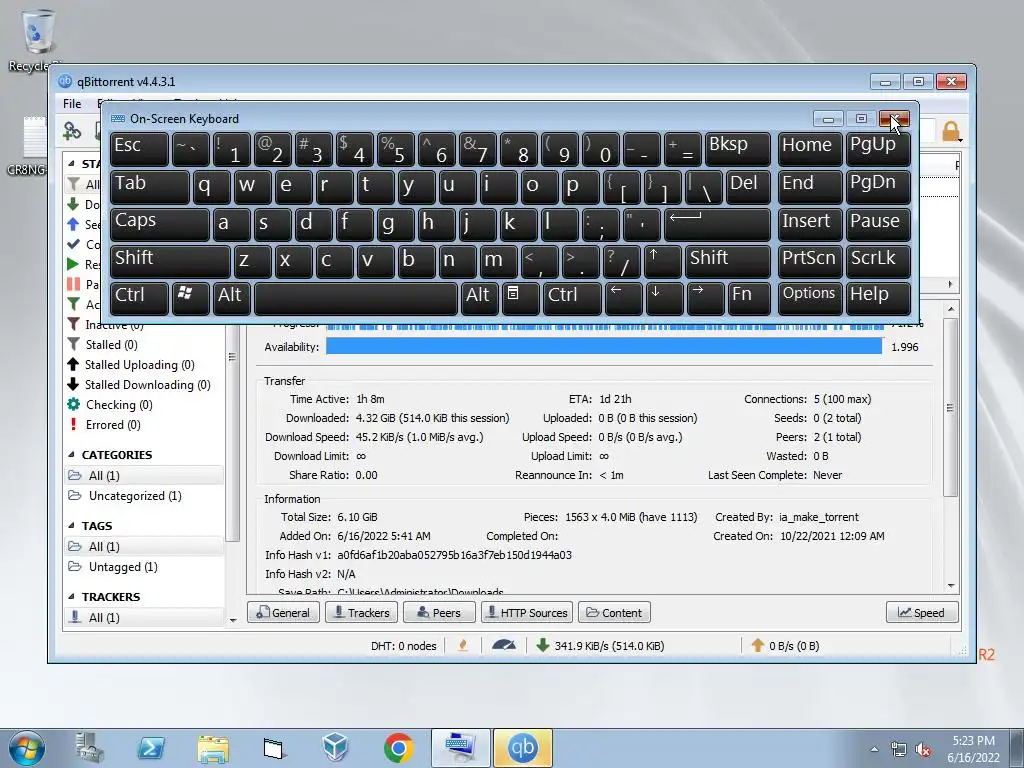Open Google Chrome from the taskbar

click(x=398, y=748)
